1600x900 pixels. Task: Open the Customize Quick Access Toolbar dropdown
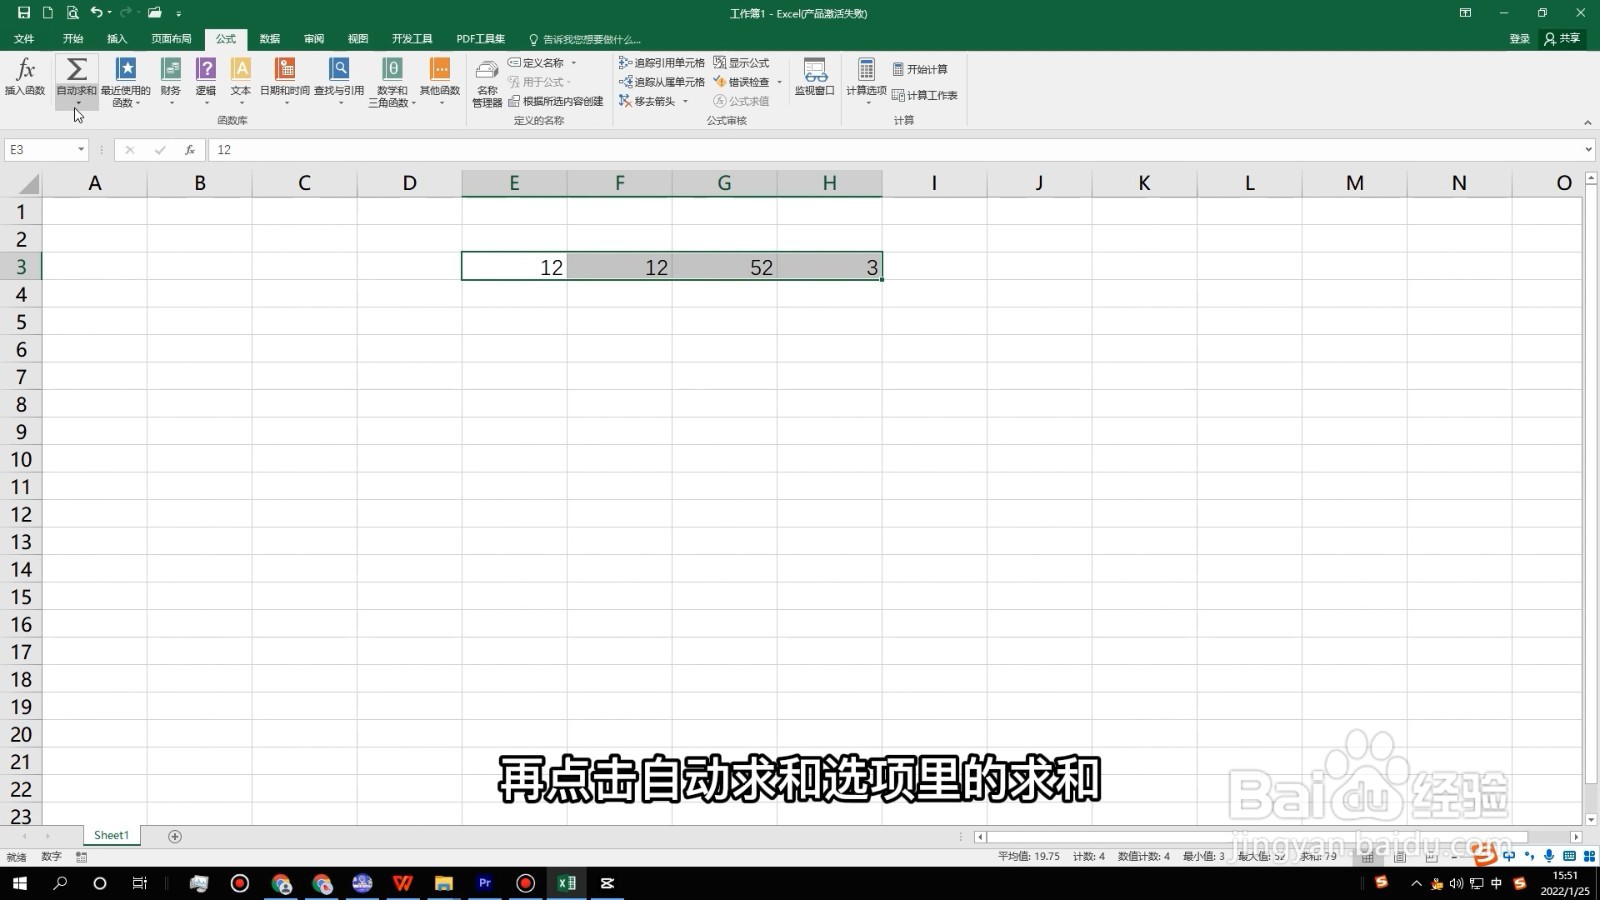tap(179, 14)
